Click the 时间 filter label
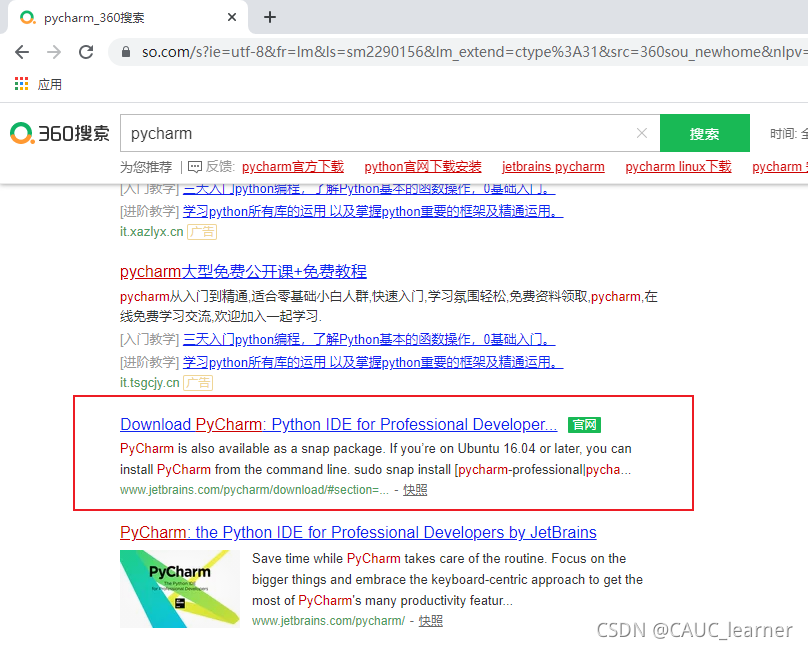Screen dimensions: 808x650 click(783, 134)
